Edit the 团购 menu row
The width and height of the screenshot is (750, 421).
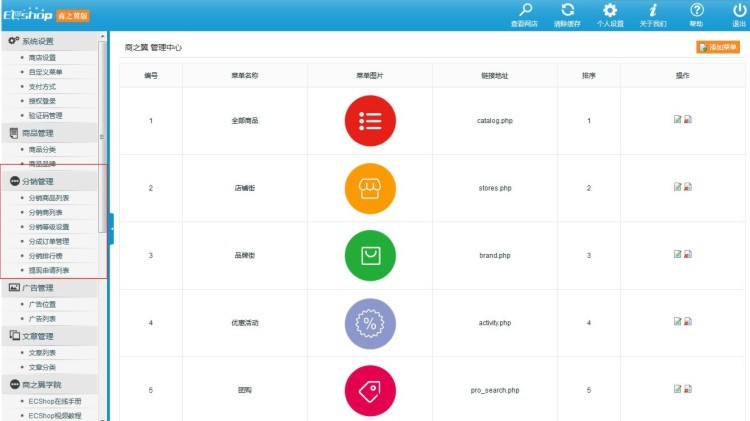(x=677, y=389)
